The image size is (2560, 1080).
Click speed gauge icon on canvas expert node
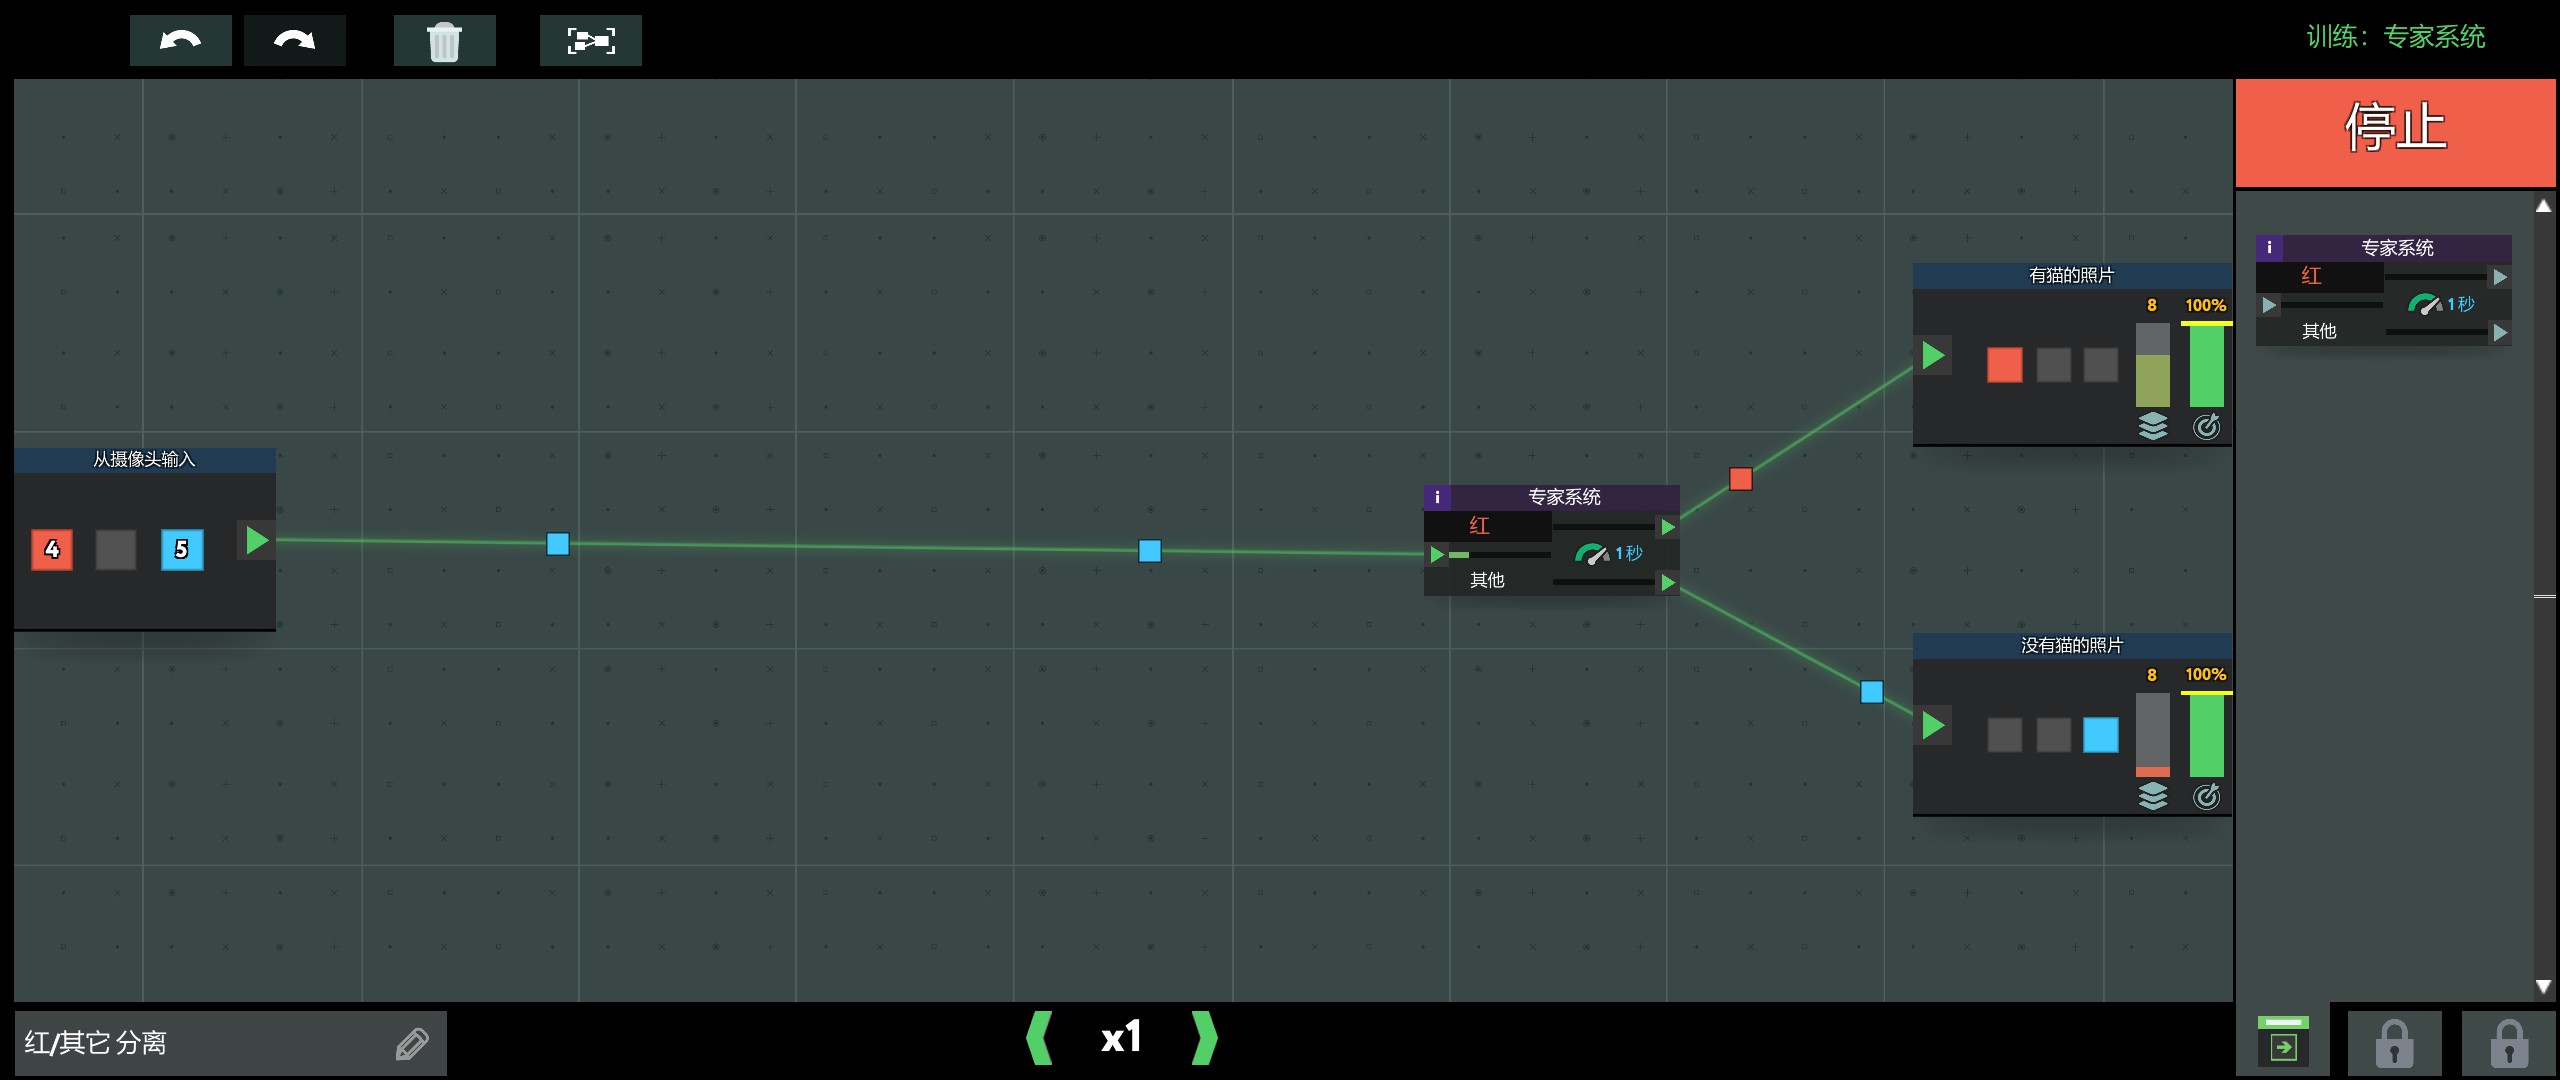tap(1591, 554)
